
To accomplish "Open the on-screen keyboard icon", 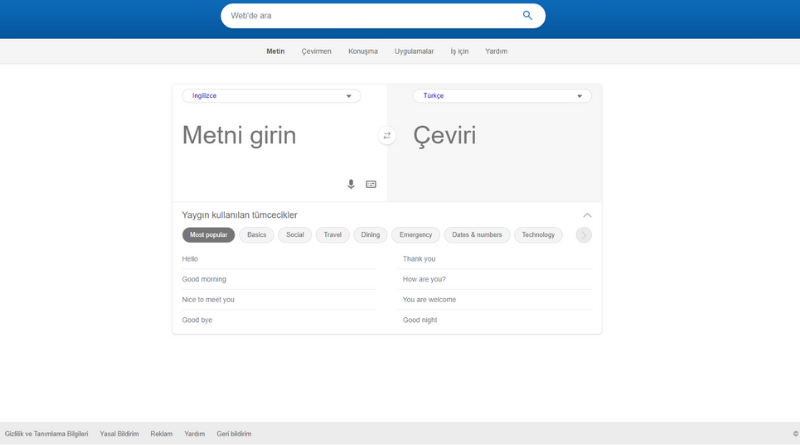I will click(371, 184).
